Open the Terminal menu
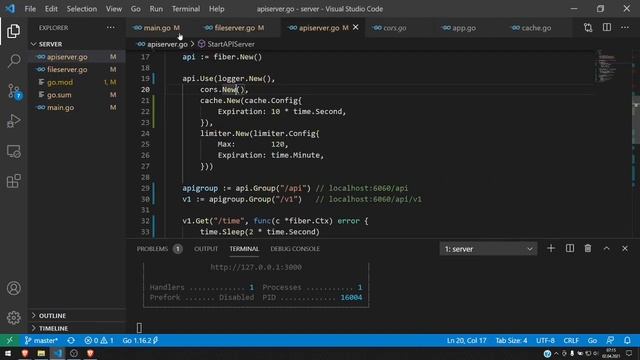Image resolution: width=640 pixels, height=360 pixels. point(186,9)
